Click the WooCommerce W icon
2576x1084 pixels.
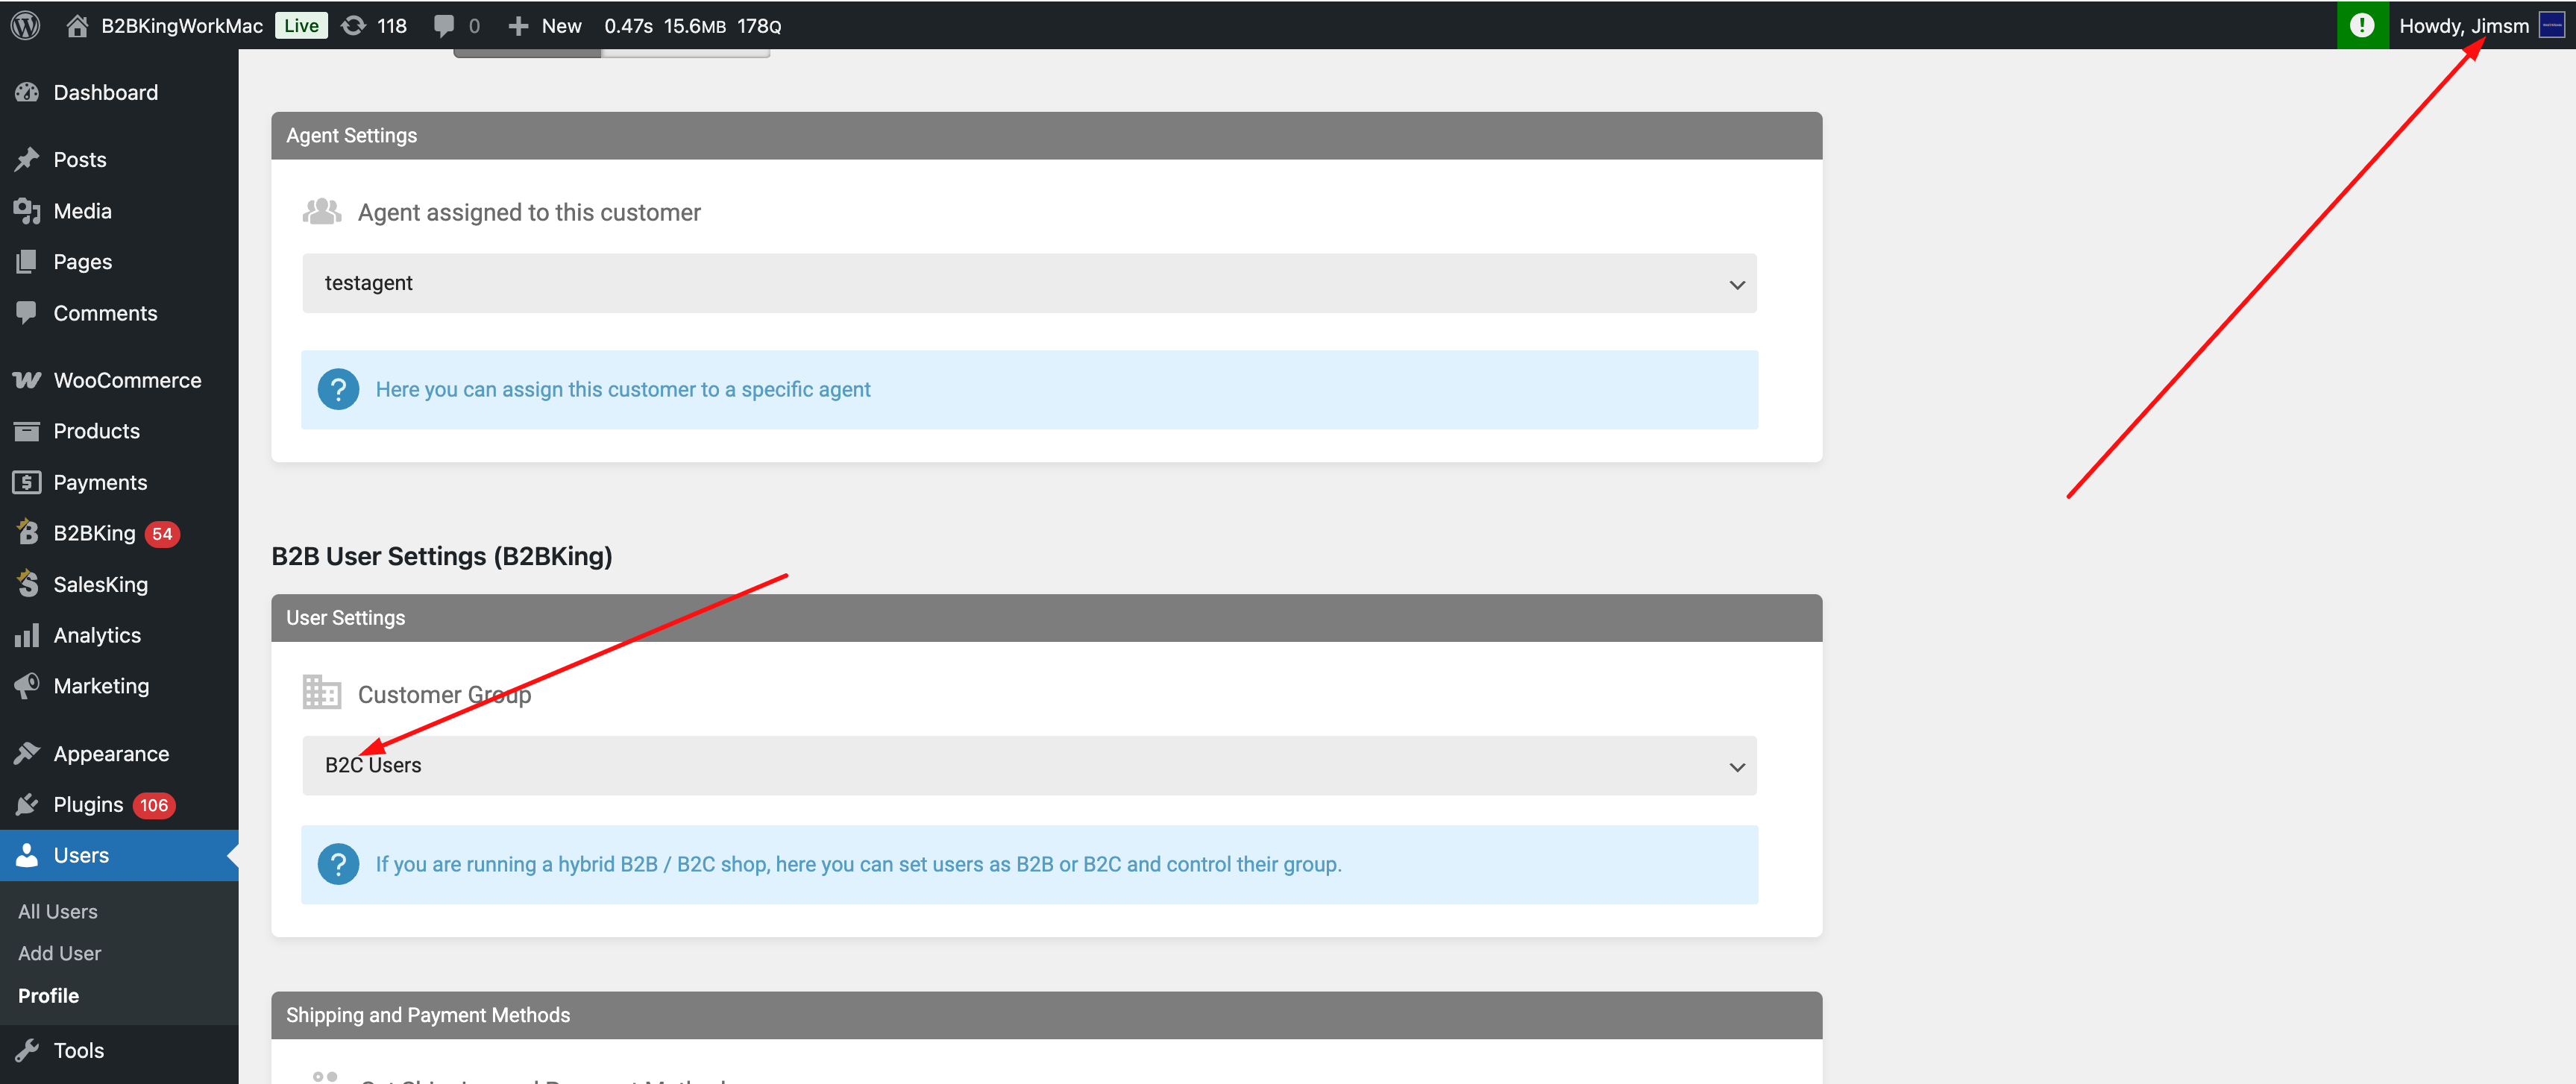(27, 380)
